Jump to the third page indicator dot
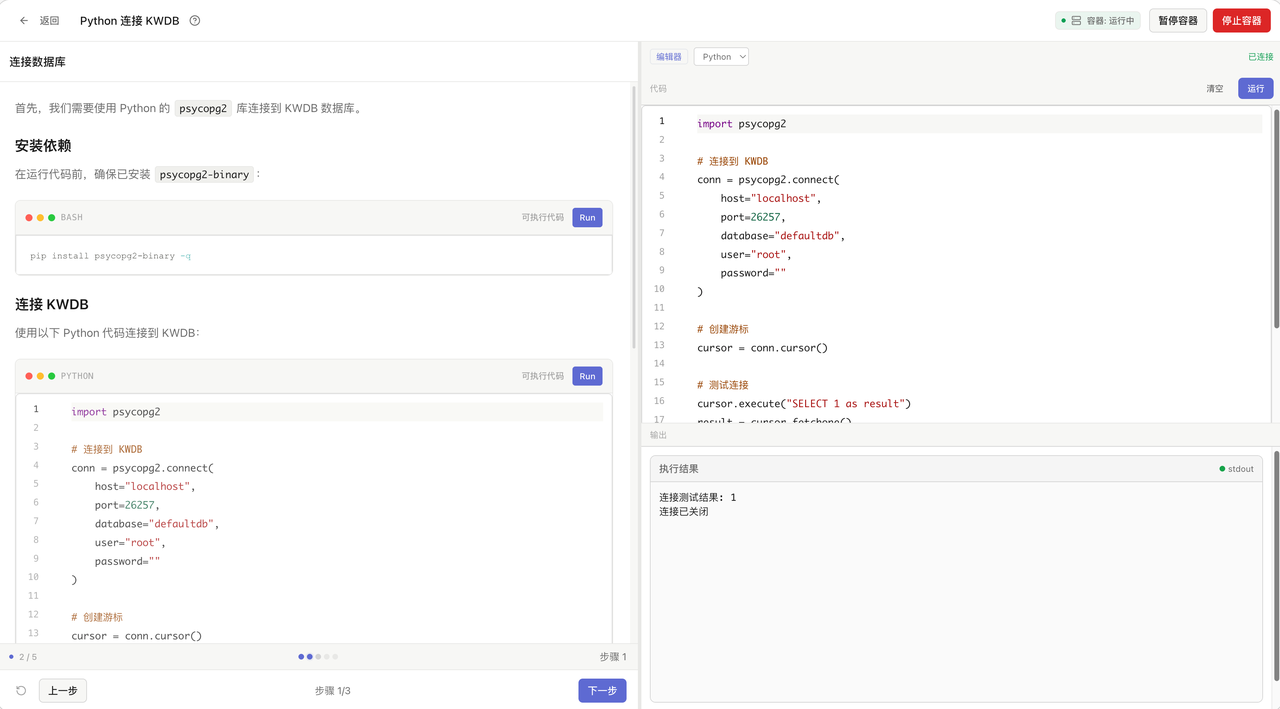Image resolution: width=1280 pixels, height=709 pixels. click(318, 657)
